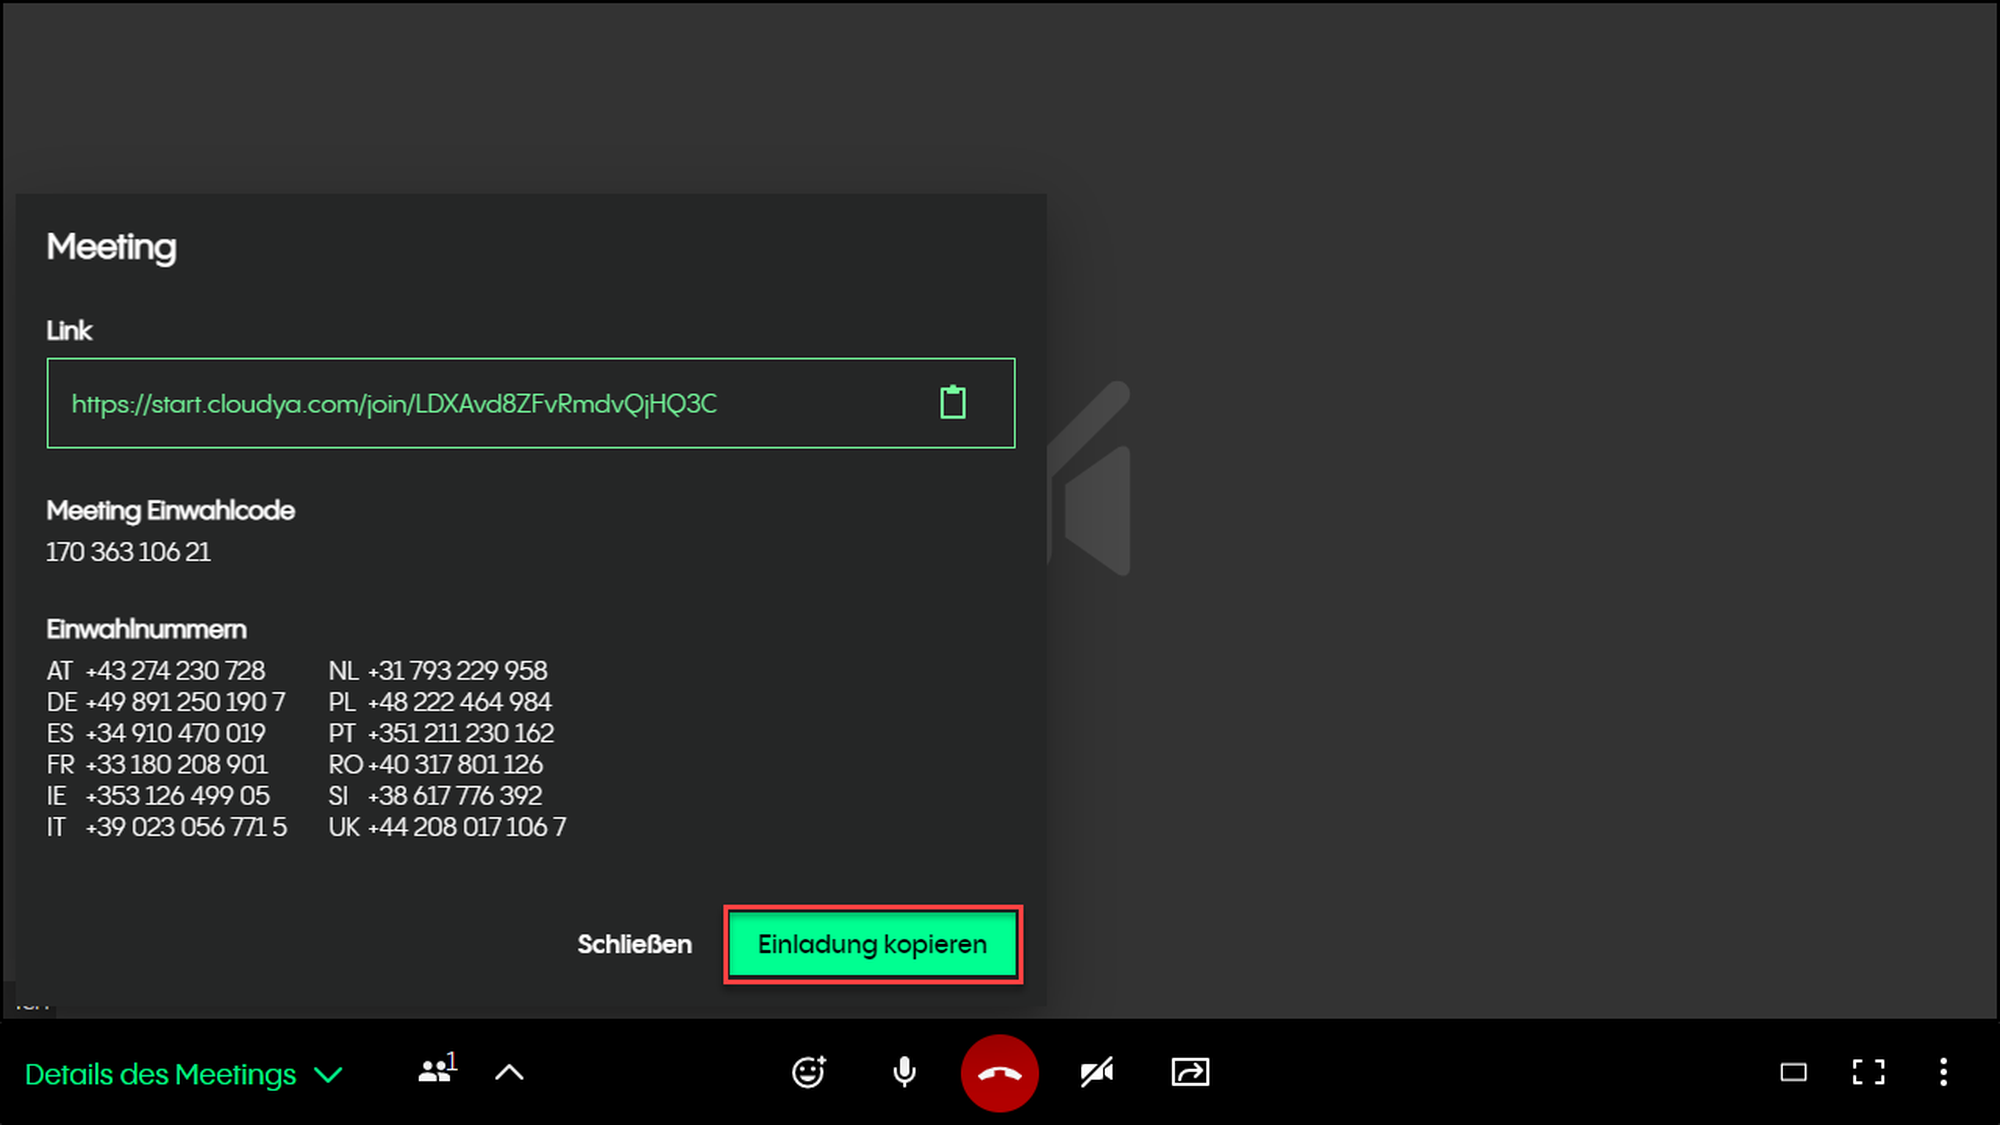
Task: Turn on the camera
Action: [x=1097, y=1073]
